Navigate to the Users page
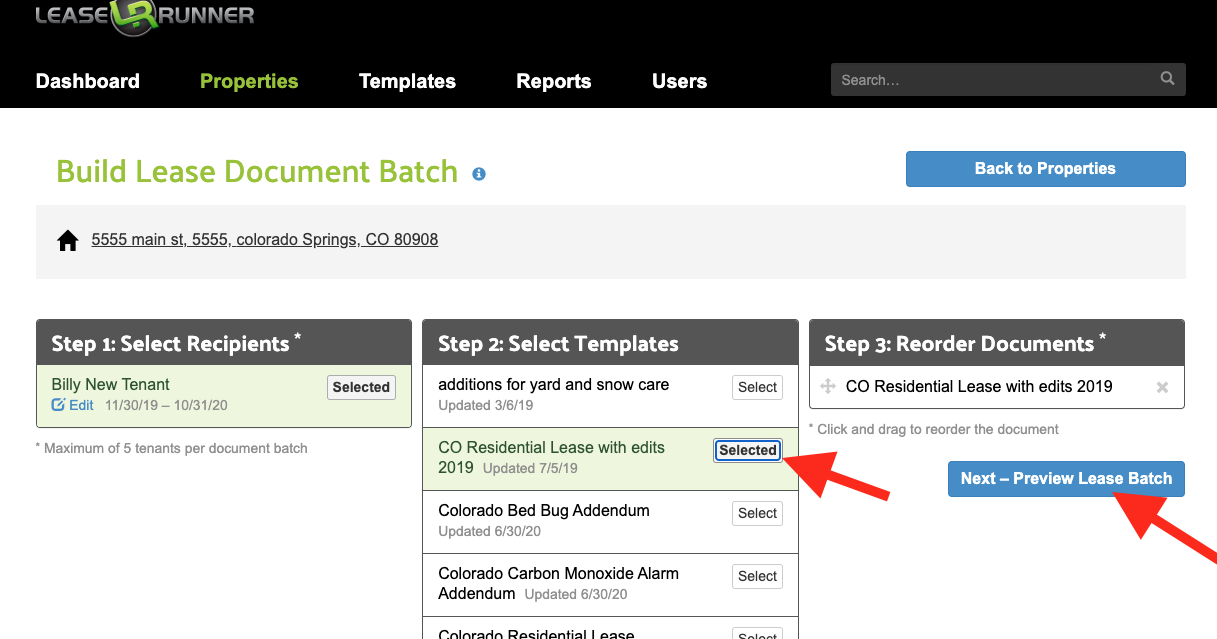1217x639 pixels. coord(679,81)
